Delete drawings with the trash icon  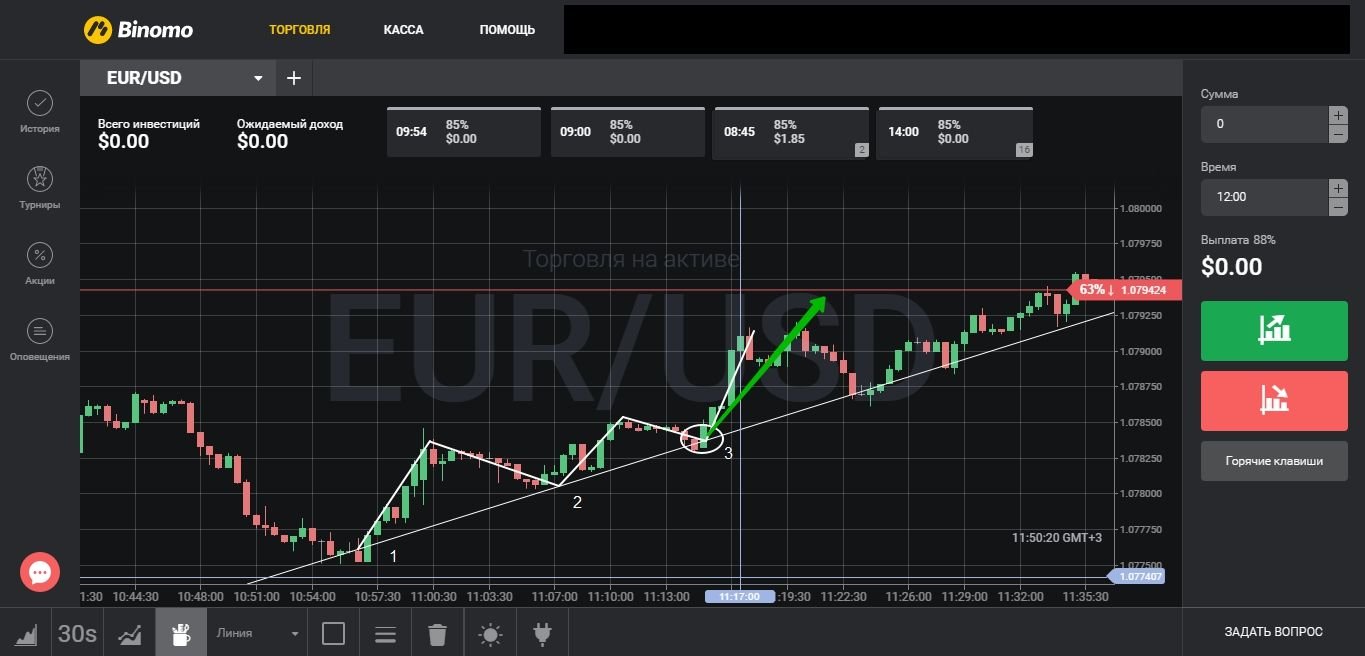(437, 634)
